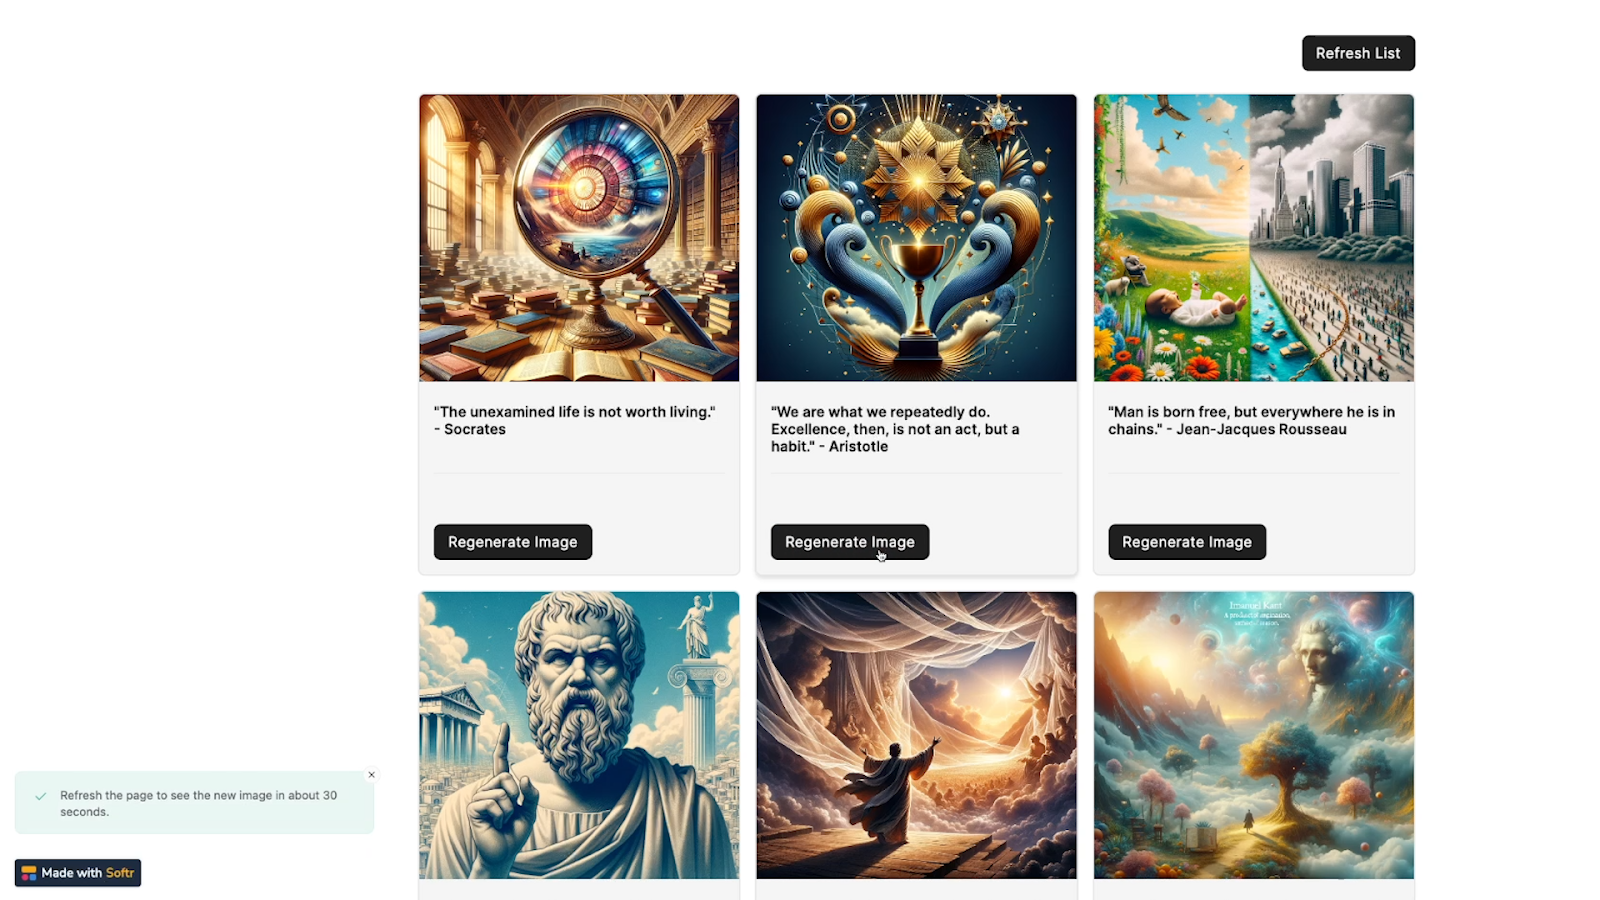Regenerate image for the Aristotle quote
This screenshot has height=900, width=1600.
click(x=850, y=542)
